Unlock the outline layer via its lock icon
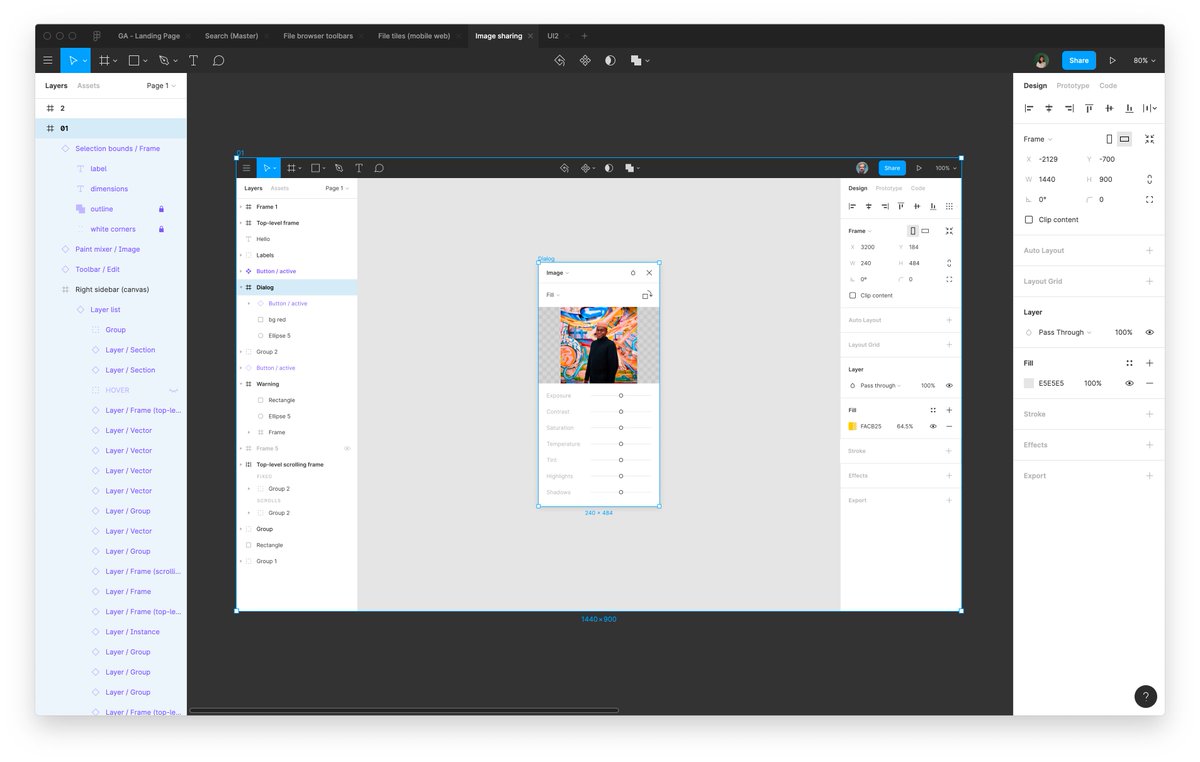 (x=161, y=209)
